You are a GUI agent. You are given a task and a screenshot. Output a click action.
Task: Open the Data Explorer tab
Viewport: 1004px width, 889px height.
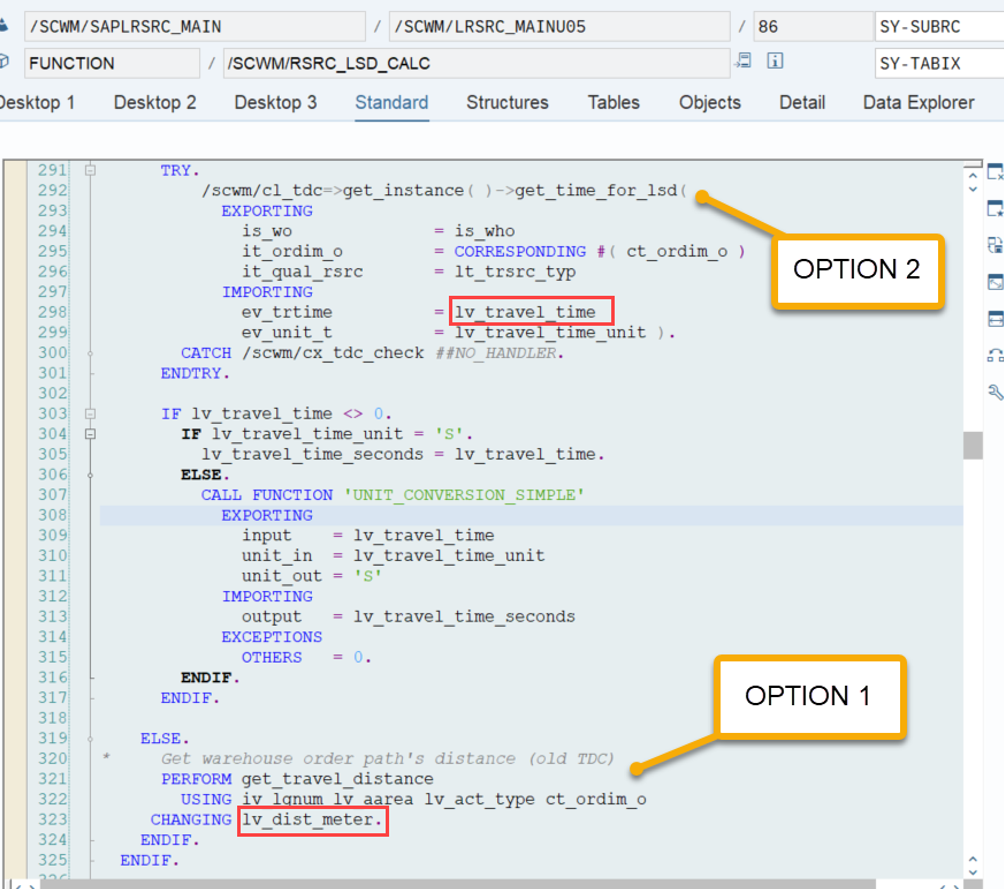coord(918,102)
